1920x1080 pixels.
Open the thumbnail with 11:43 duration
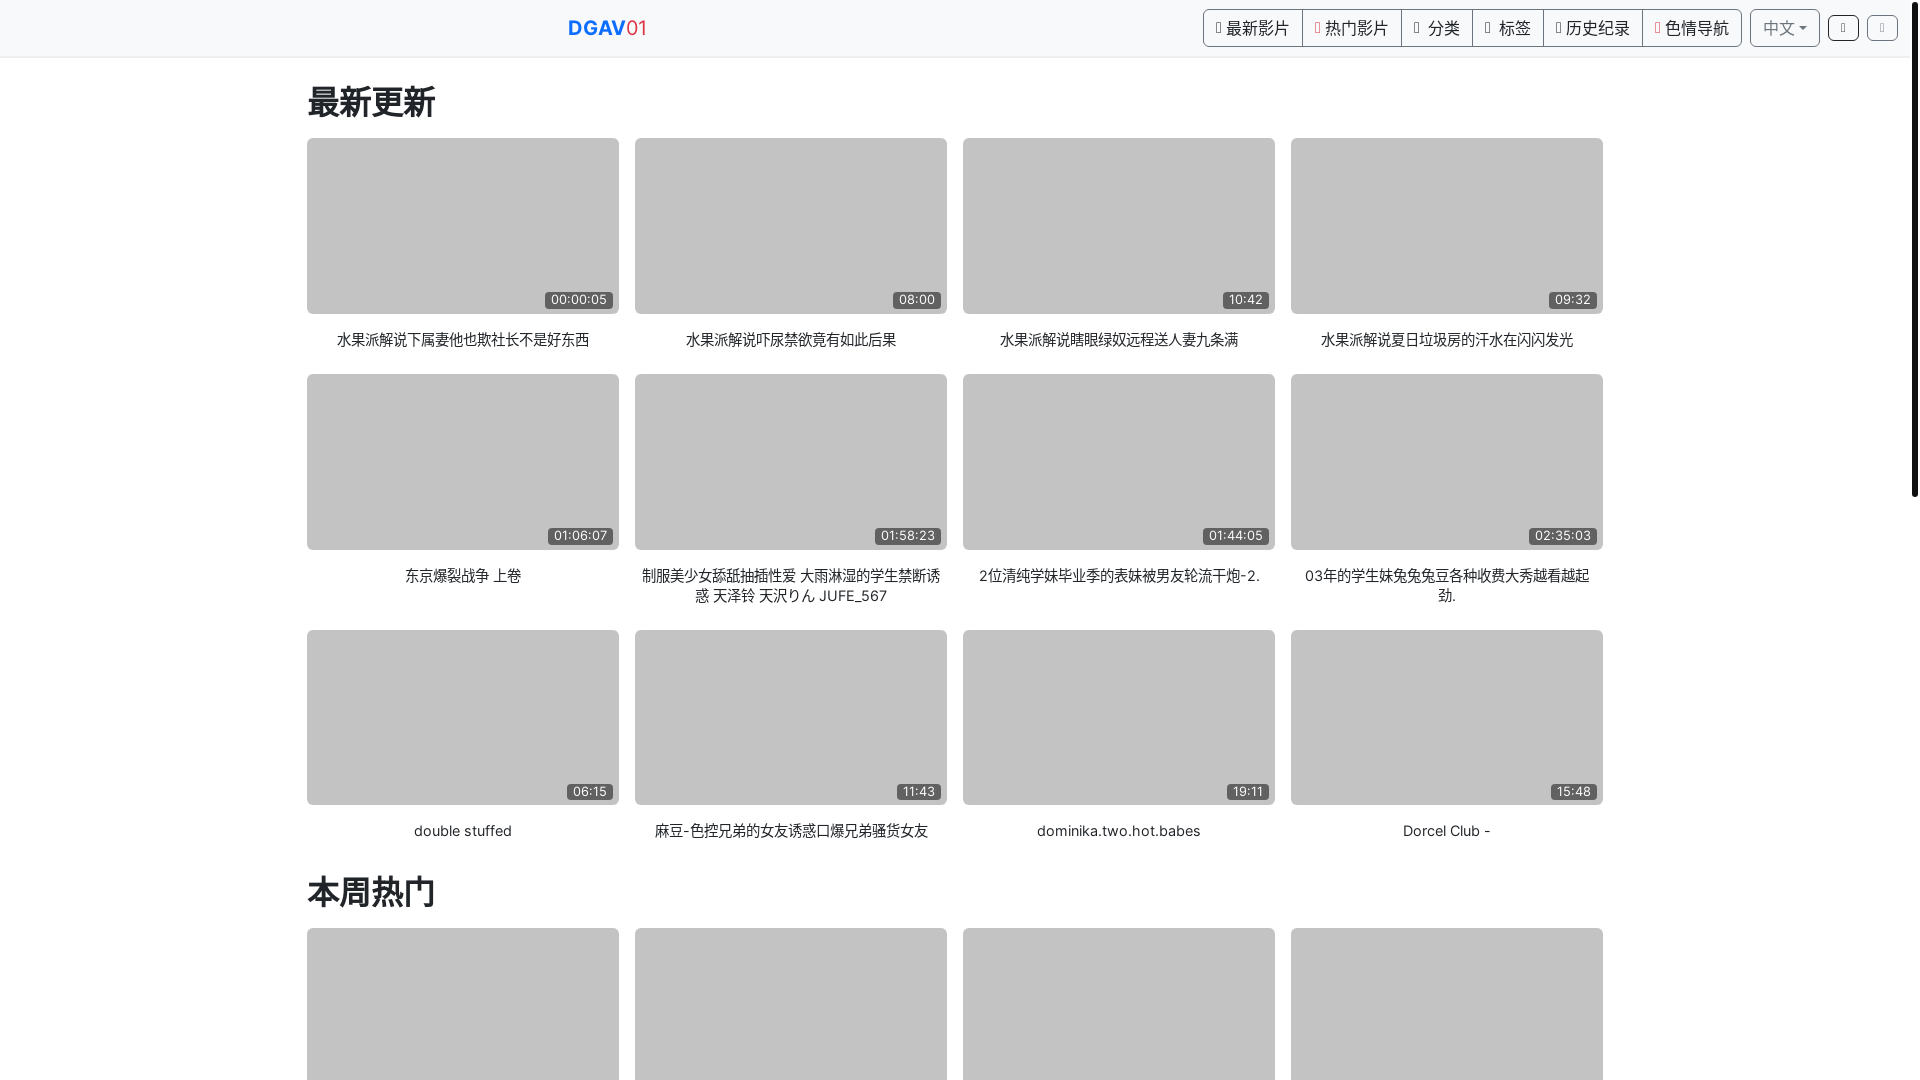791,717
